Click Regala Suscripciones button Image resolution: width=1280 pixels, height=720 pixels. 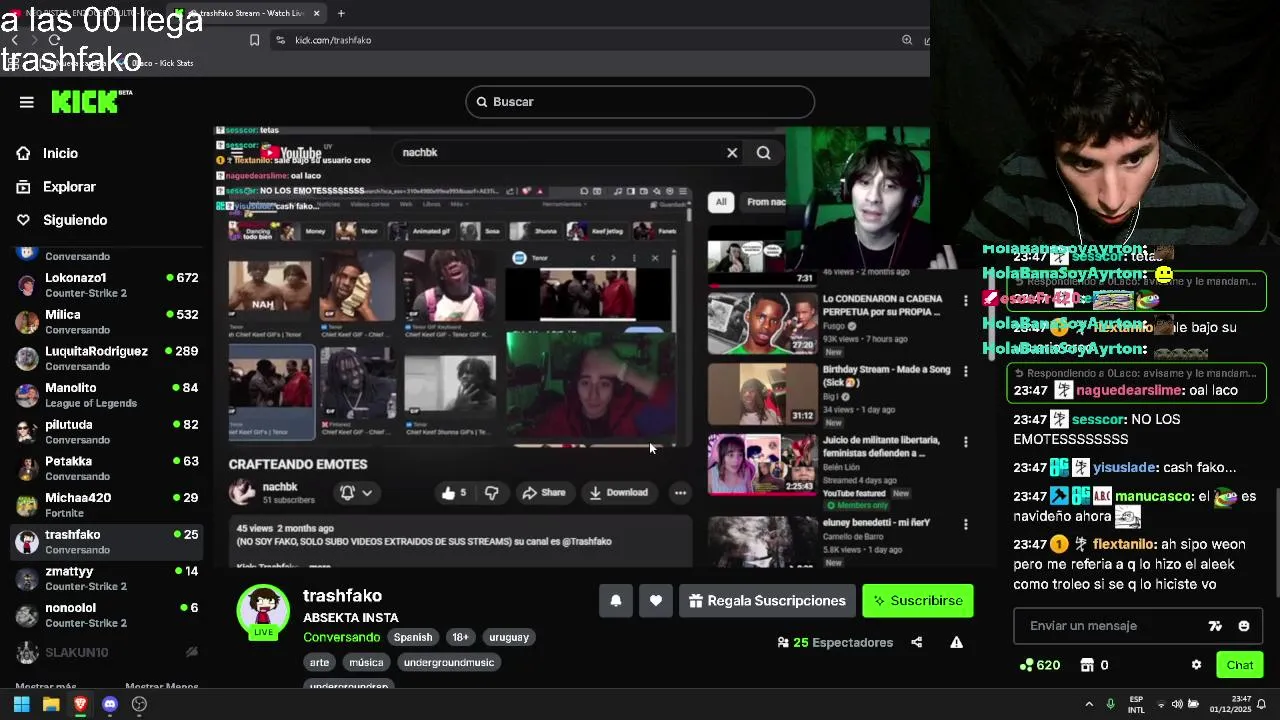pos(767,601)
